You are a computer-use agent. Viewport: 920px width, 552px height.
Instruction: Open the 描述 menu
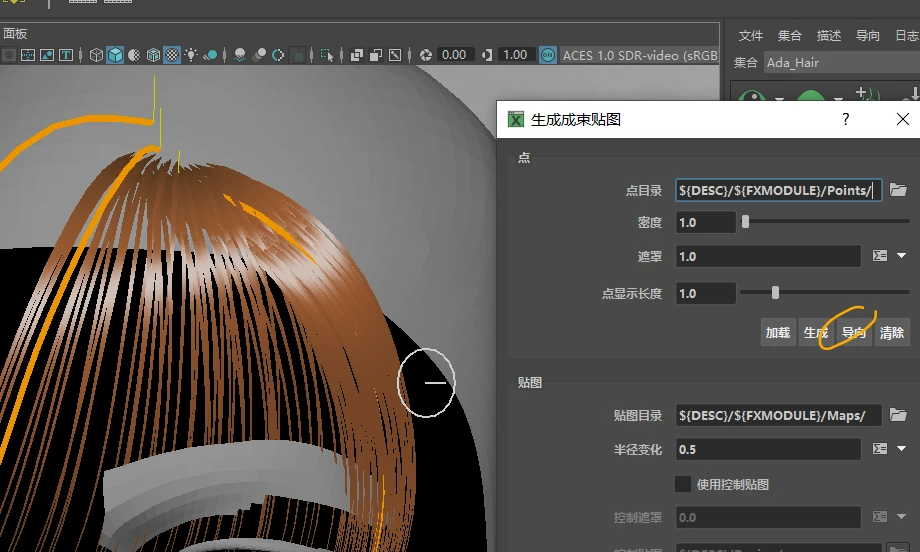pos(829,36)
